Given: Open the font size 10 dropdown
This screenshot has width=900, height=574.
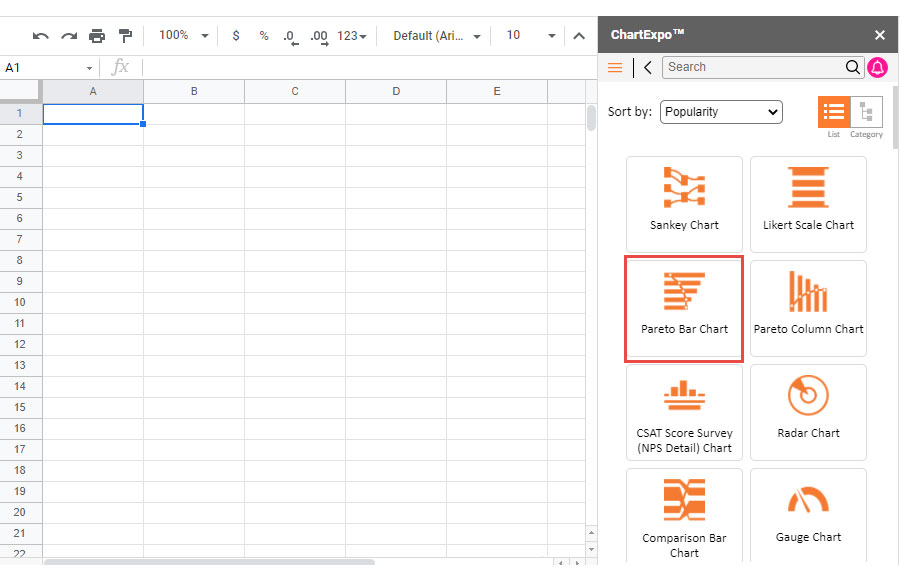Looking at the screenshot, I should pyautogui.click(x=531, y=36).
